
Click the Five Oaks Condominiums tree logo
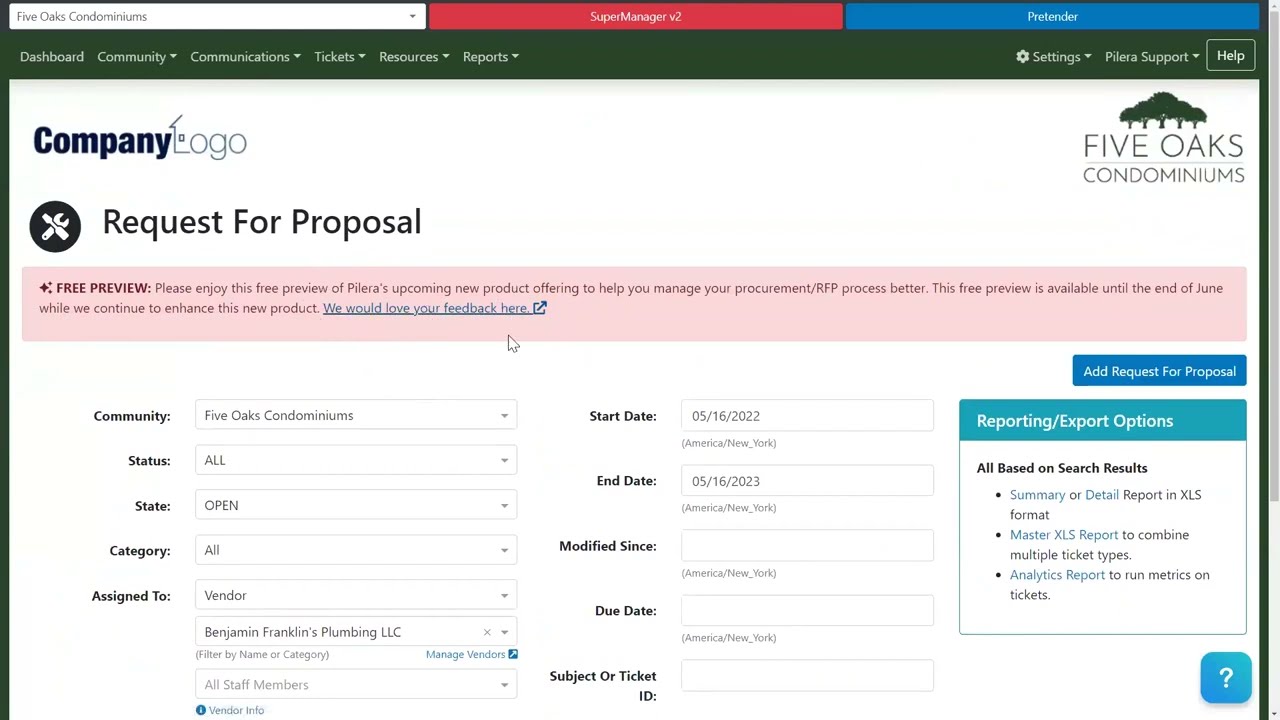pos(1163,138)
